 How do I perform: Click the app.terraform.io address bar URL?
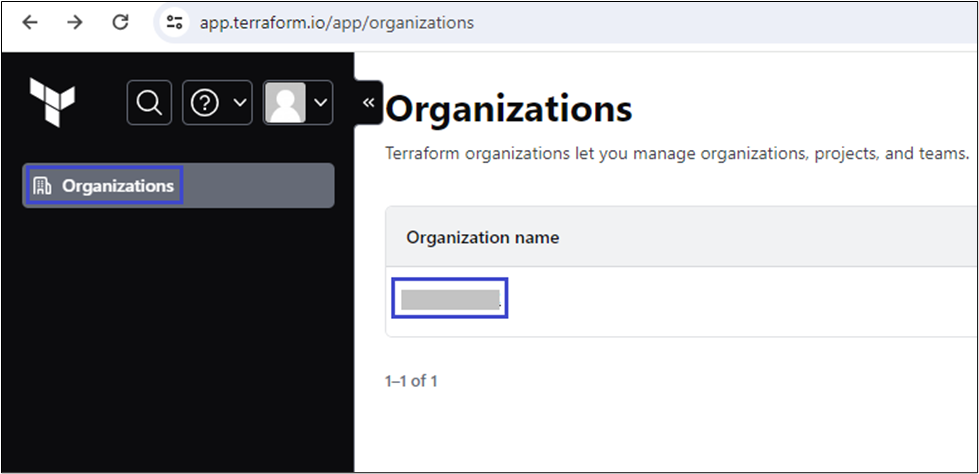[337, 23]
